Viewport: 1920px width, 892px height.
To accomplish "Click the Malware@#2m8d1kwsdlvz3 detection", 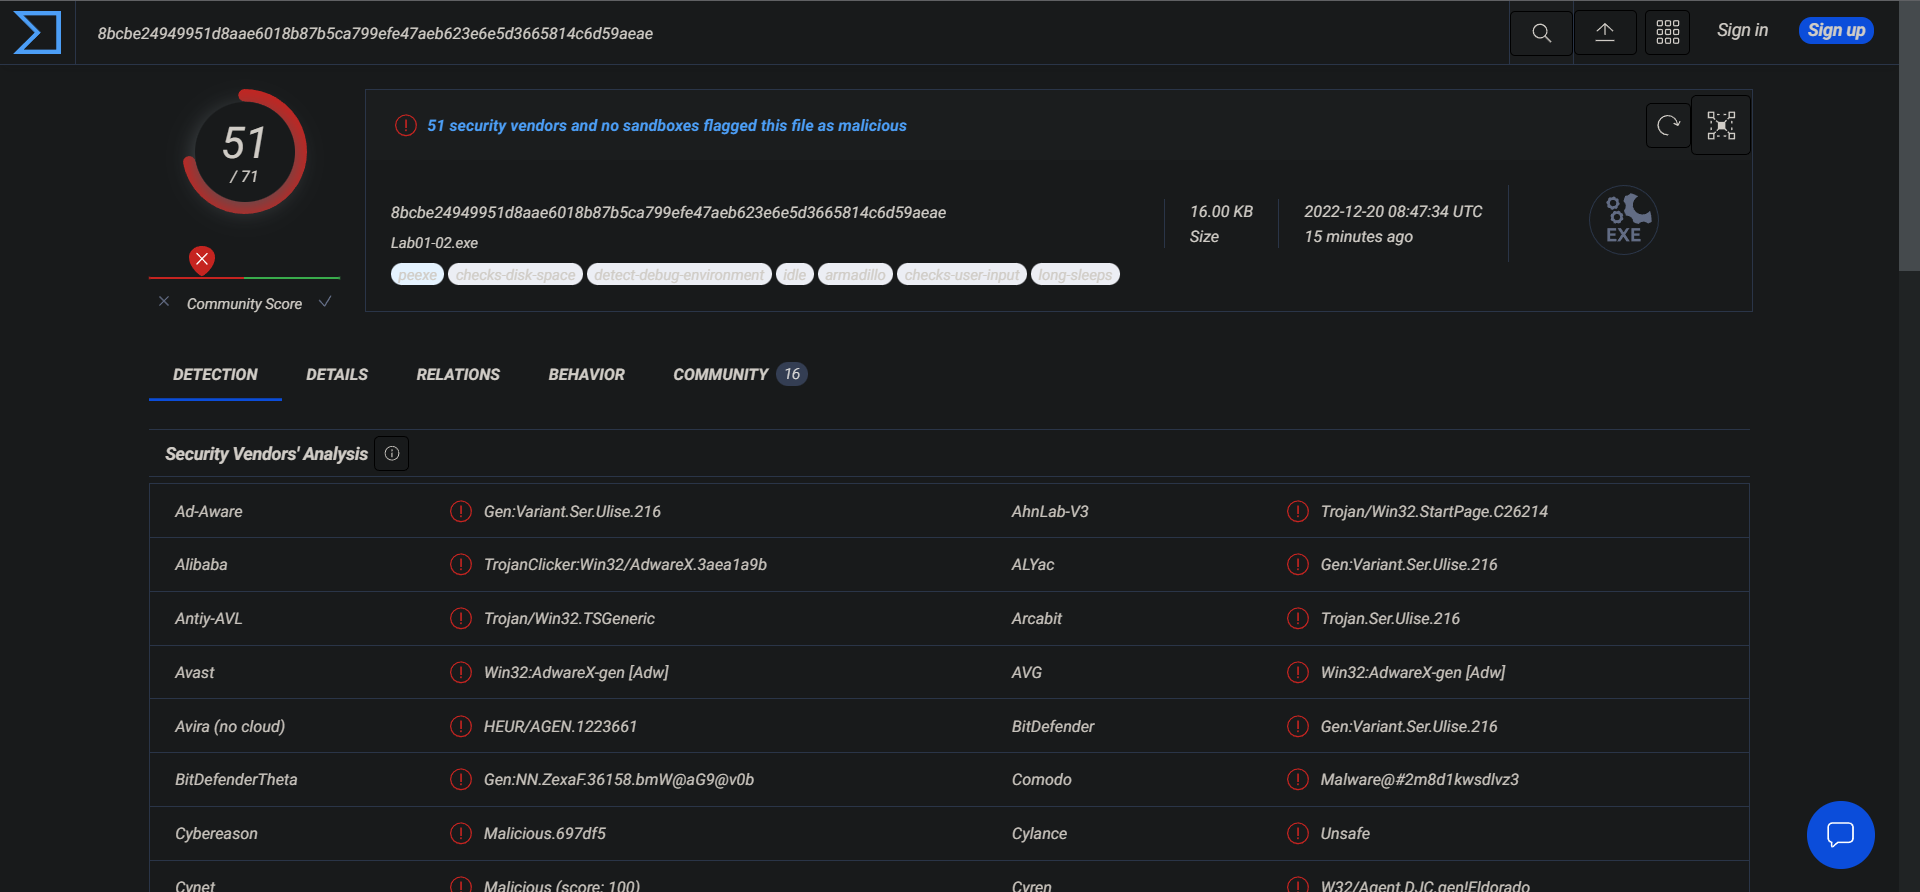I will pyautogui.click(x=1419, y=779).
